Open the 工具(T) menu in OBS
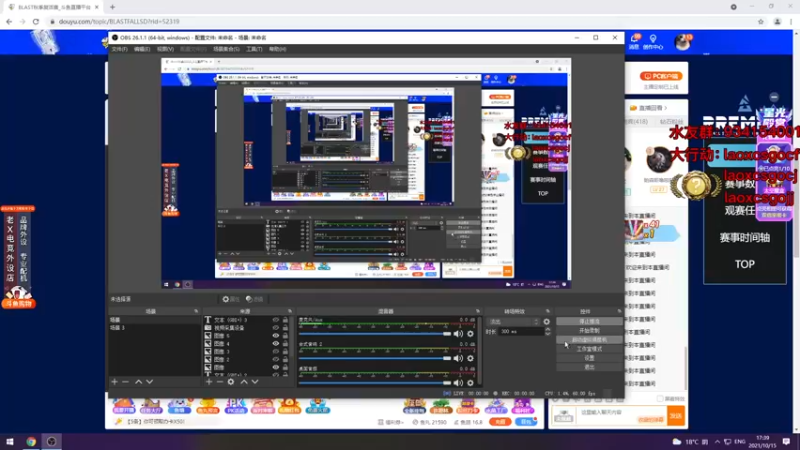 tap(254, 49)
